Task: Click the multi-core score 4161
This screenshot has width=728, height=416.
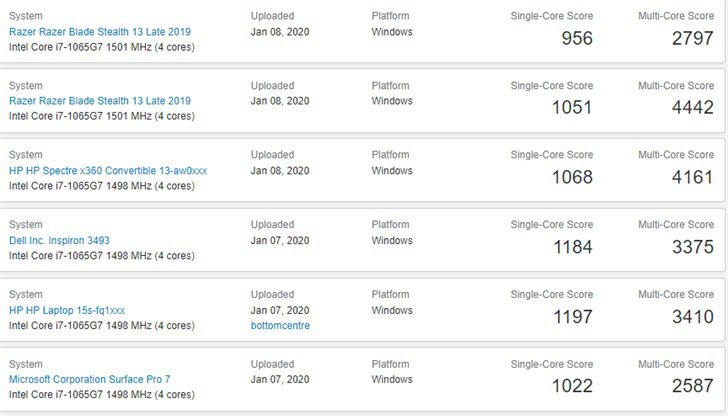Action: pyautogui.click(x=693, y=177)
